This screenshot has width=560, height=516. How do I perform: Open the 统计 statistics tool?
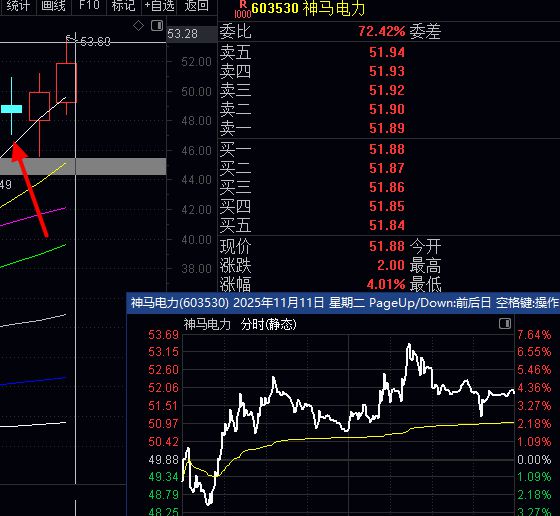(x=18, y=6)
